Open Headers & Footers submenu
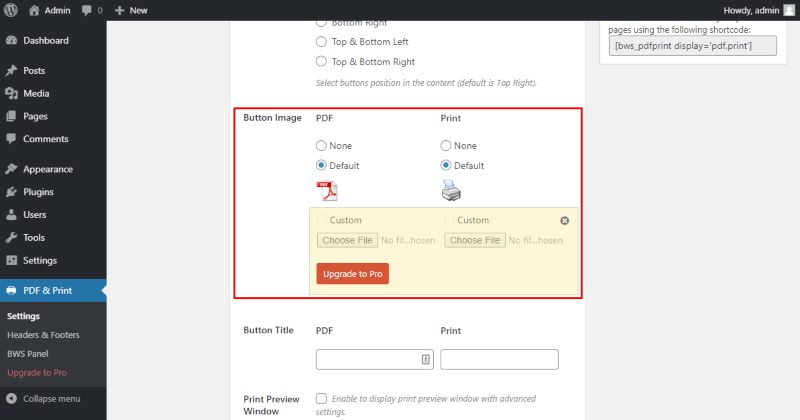 pos(43,335)
